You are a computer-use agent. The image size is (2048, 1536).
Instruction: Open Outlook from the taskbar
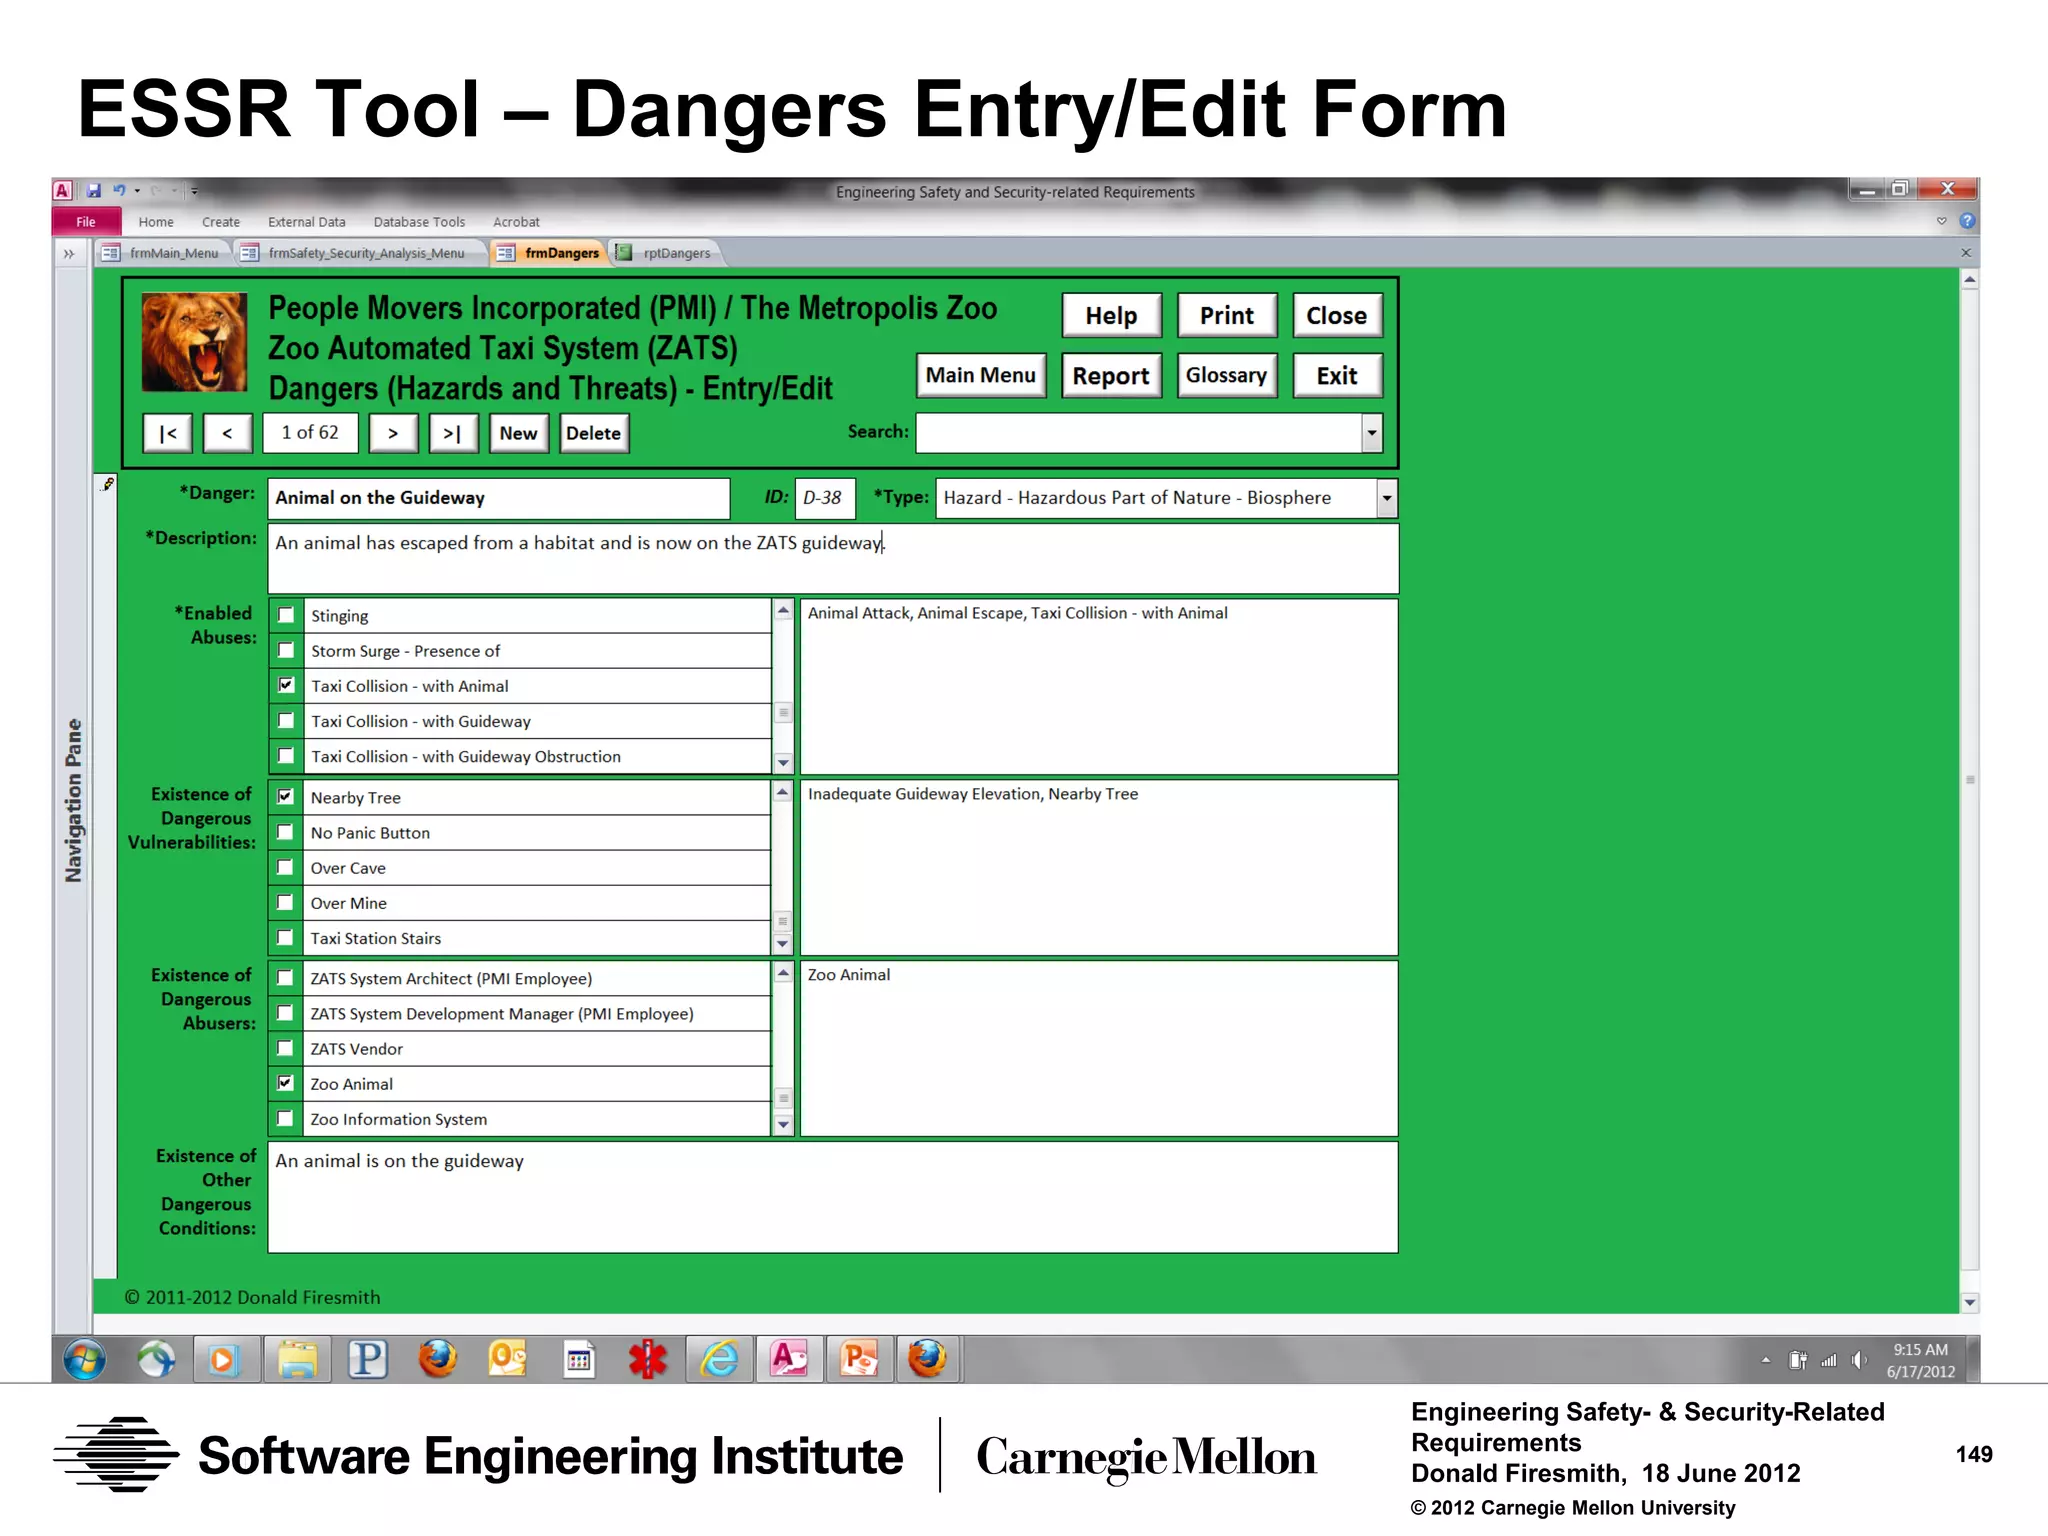[507, 1359]
